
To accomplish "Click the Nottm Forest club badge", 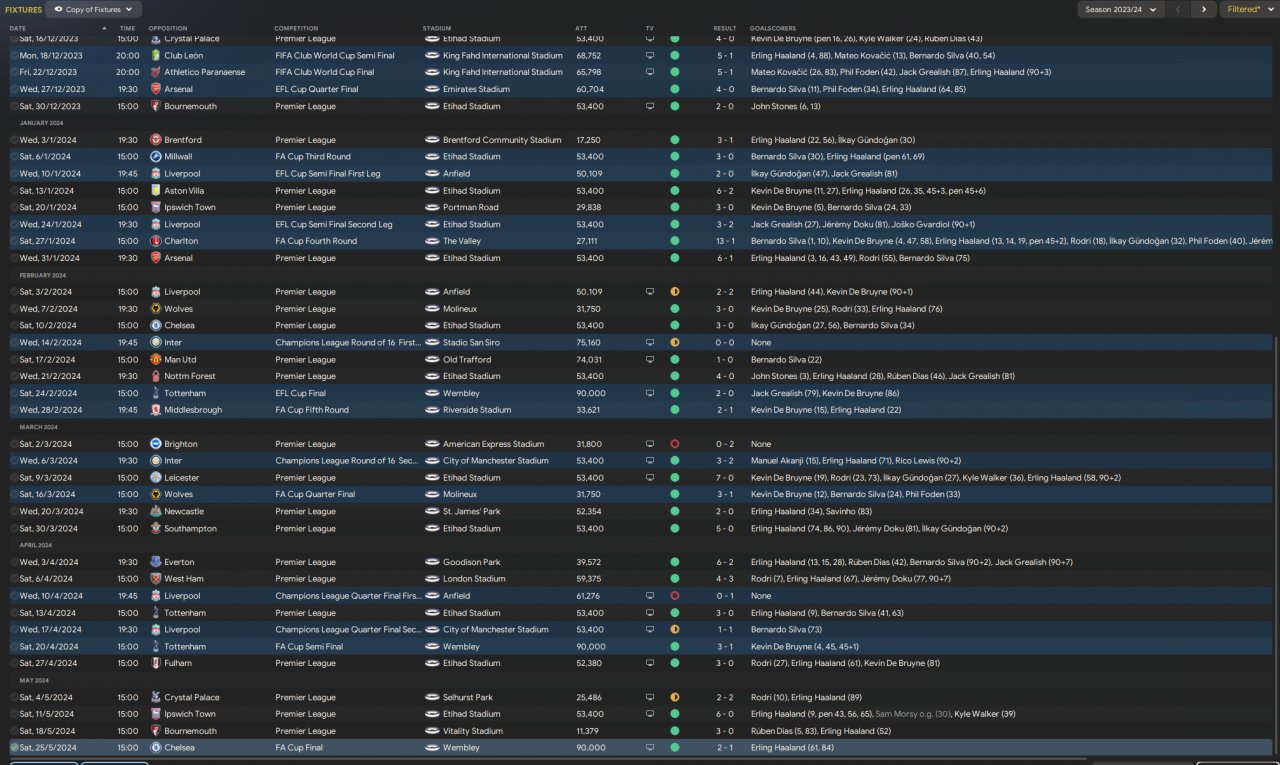I will 155,376.
